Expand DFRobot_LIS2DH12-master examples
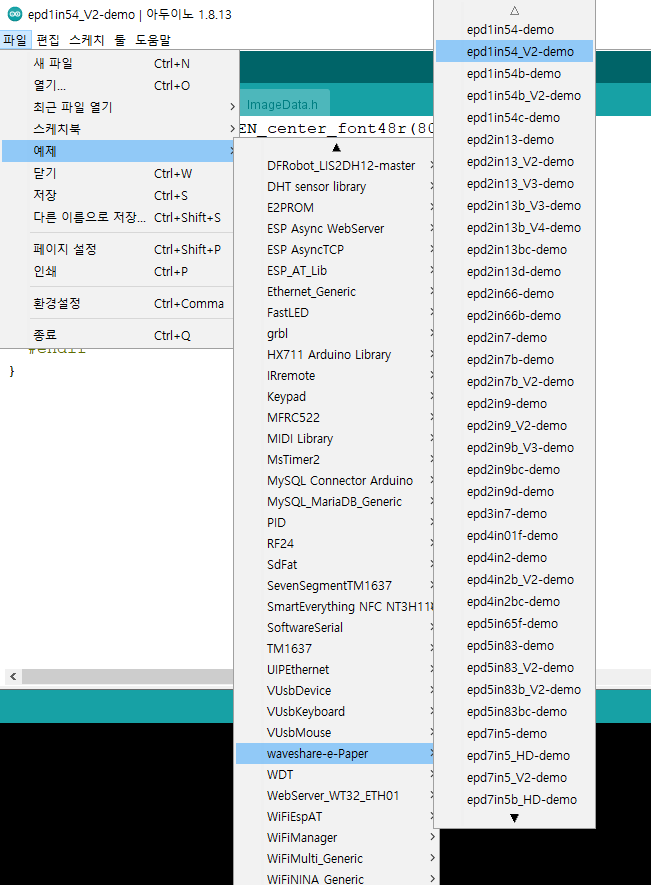The height and width of the screenshot is (885, 651). (335, 165)
